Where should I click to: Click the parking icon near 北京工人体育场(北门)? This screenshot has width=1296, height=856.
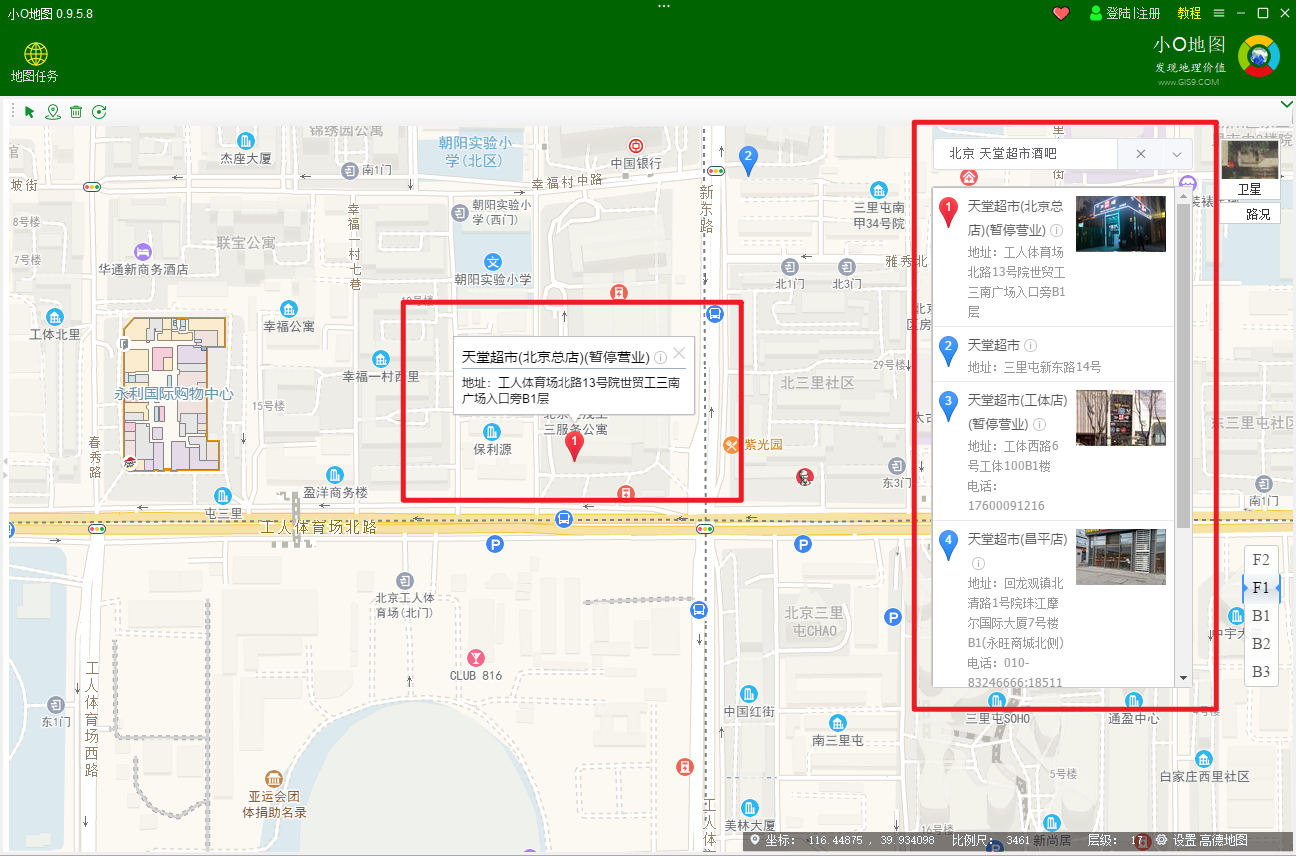[x=494, y=544]
